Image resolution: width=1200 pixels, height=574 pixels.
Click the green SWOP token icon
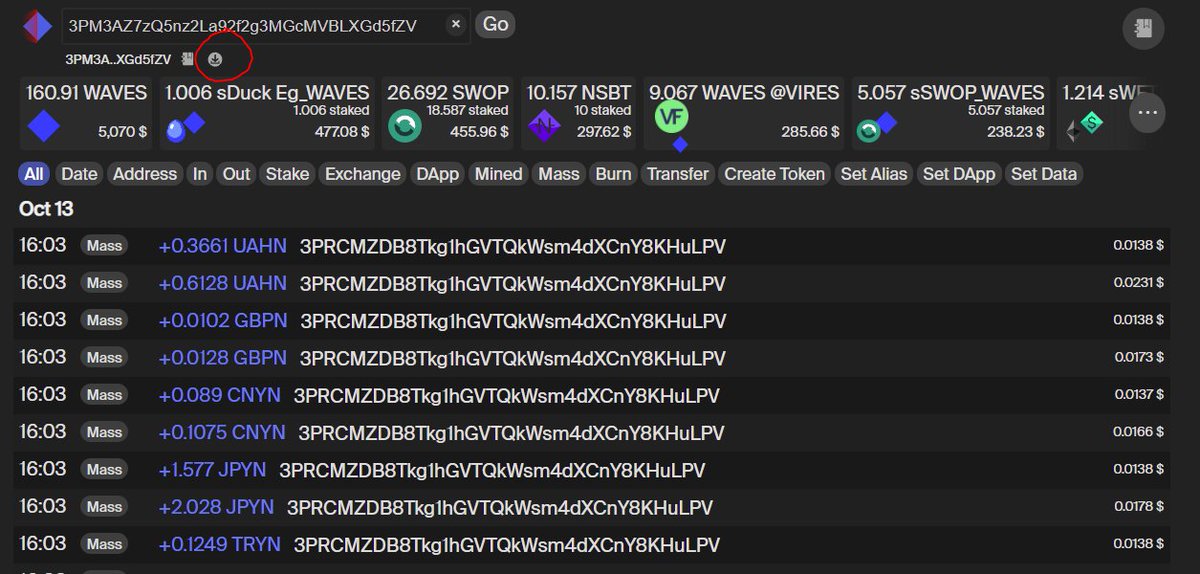click(404, 127)
